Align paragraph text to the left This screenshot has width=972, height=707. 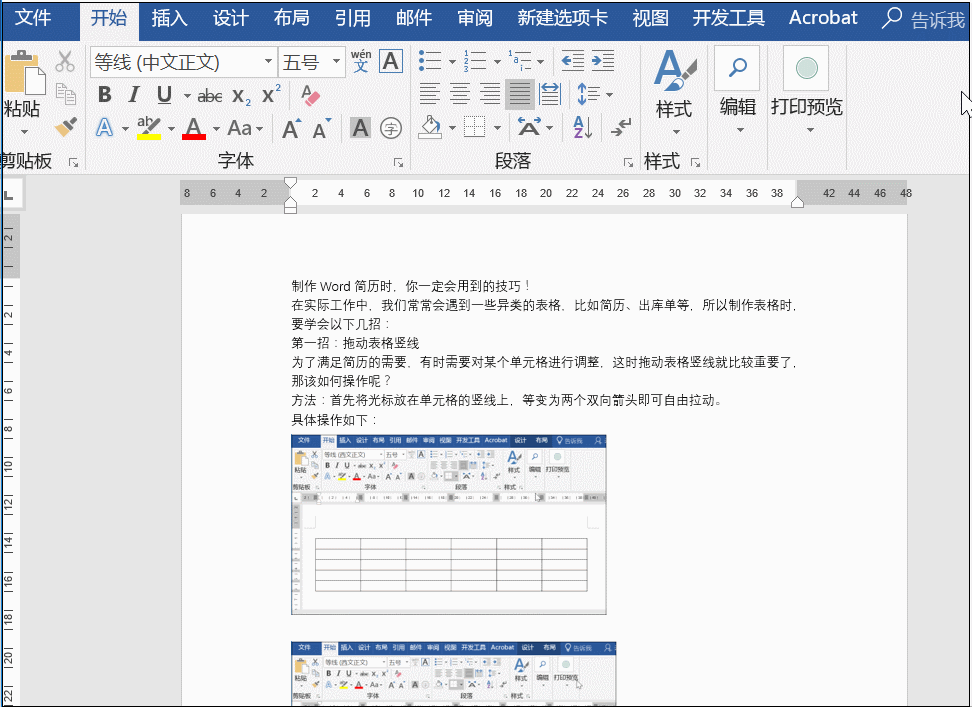[429, 94]
